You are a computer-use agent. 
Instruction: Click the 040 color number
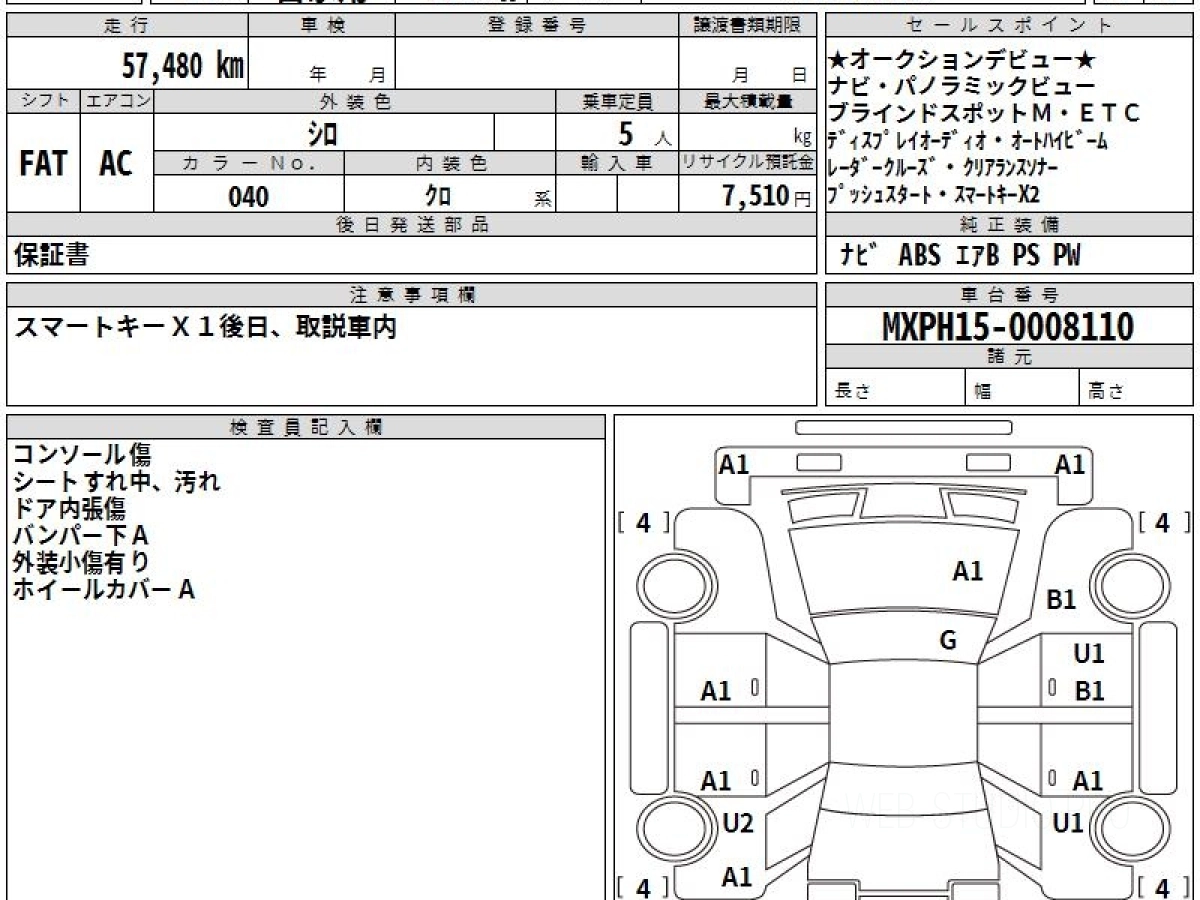coord(248,196)
